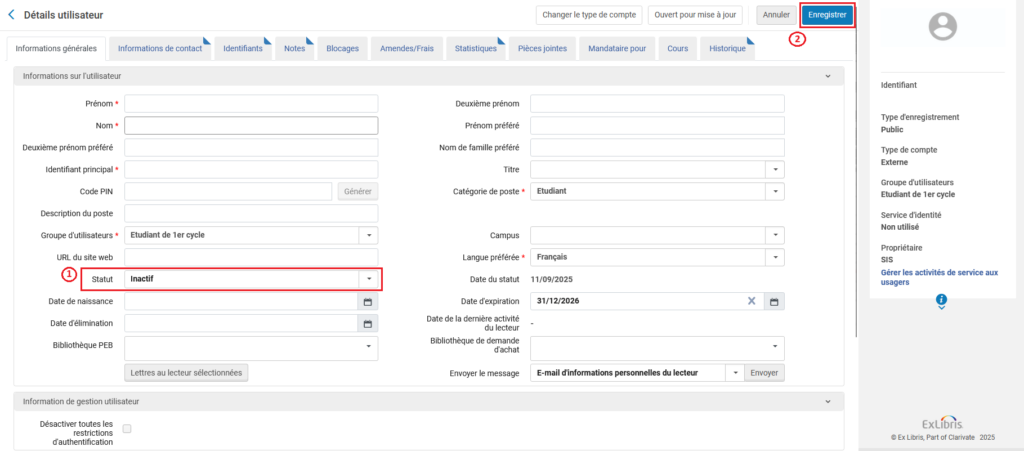Open the Statut dropdown
Image resolution: width=1024 pixels, height=451 pixels.
pos(369,278)
